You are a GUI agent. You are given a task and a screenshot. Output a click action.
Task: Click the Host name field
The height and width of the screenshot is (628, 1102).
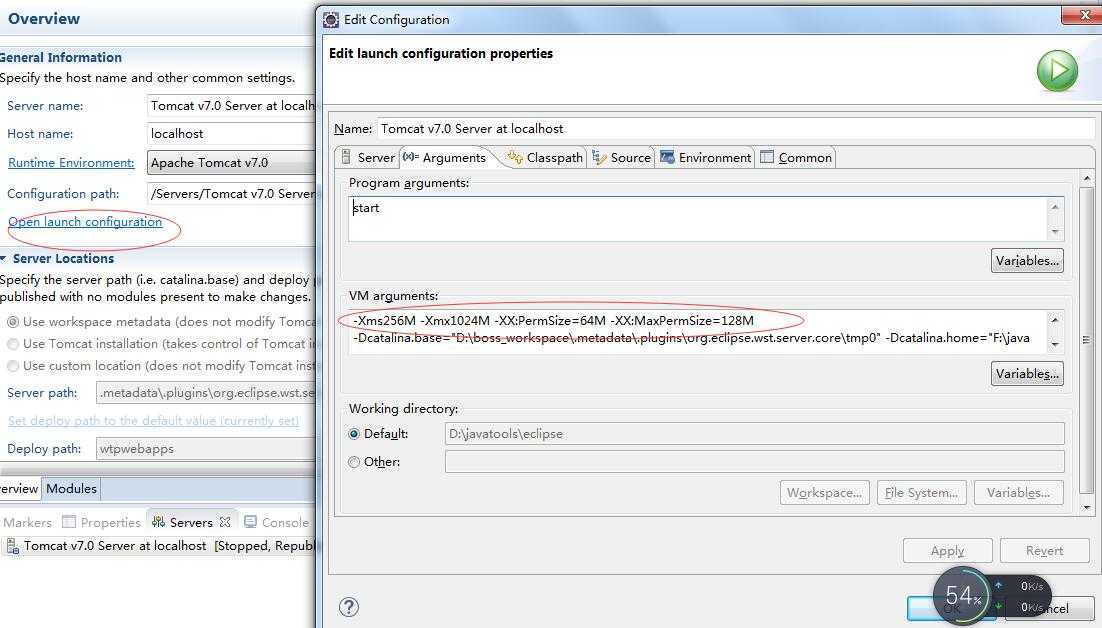tap(232, 133)
